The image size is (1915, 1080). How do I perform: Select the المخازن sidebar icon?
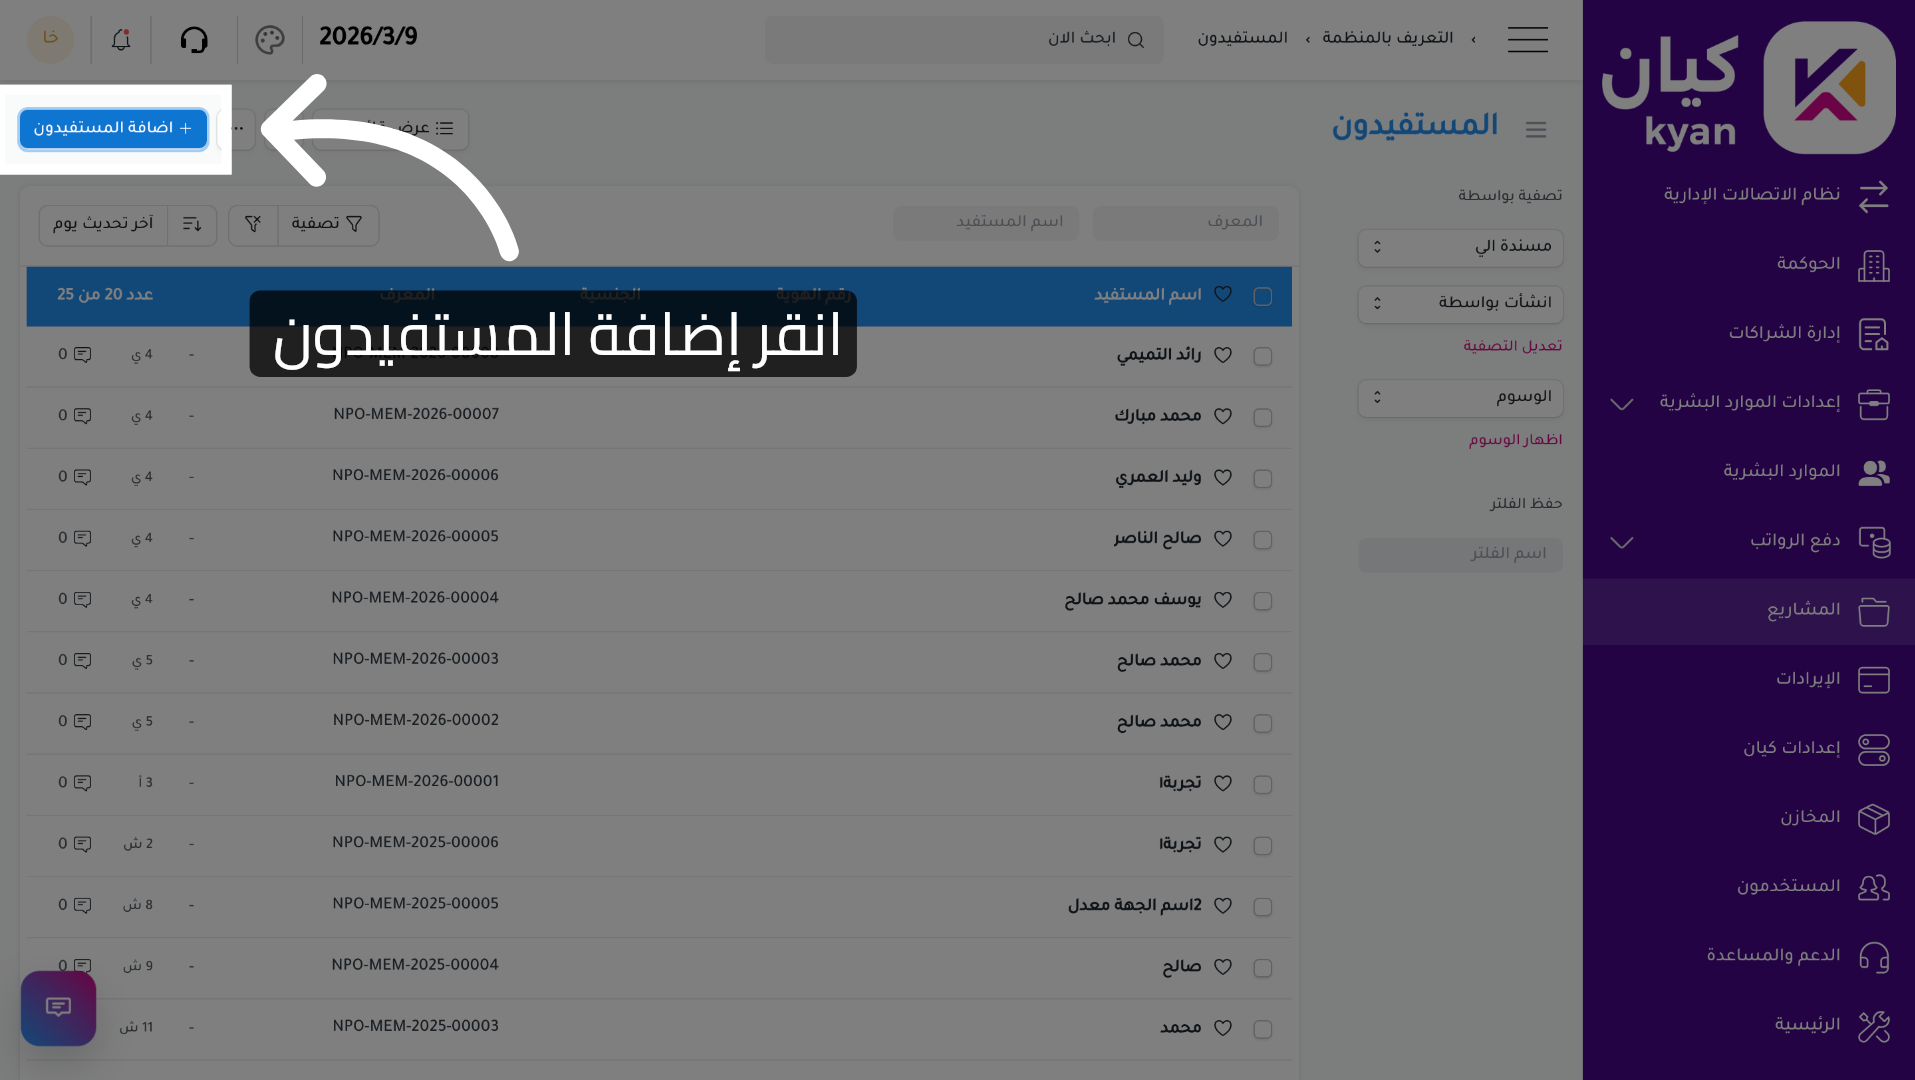coord(1875,819)
